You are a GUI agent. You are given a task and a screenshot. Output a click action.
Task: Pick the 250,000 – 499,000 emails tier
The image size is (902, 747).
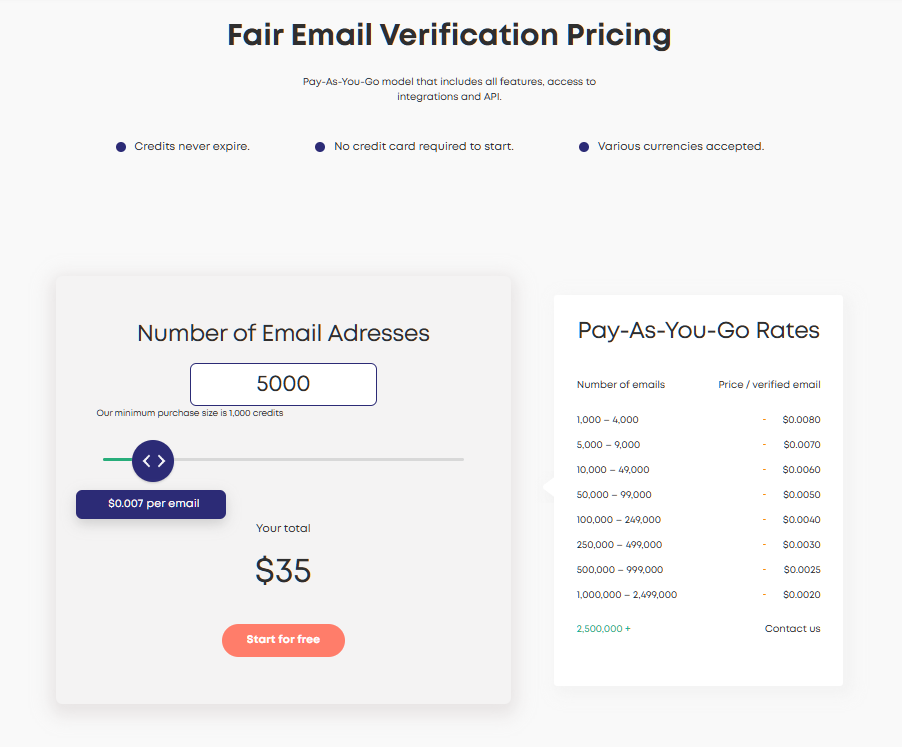click(x=619, y=545)
